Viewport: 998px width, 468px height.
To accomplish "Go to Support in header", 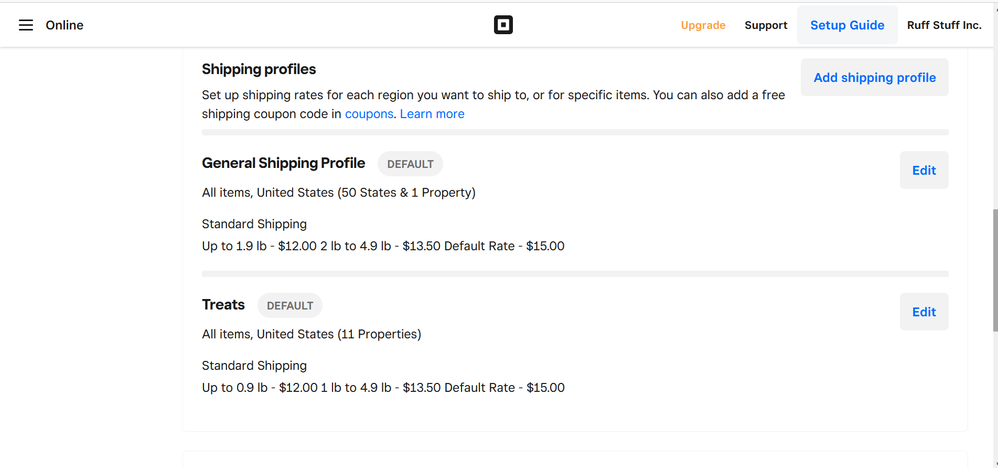I will point(766,25).
